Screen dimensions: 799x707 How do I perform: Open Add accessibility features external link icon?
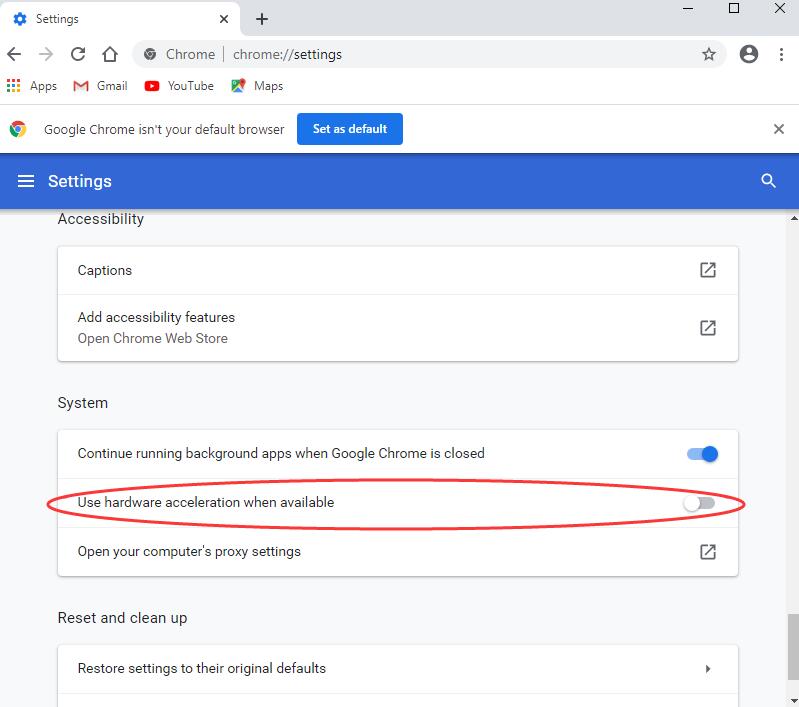point(708,328)
